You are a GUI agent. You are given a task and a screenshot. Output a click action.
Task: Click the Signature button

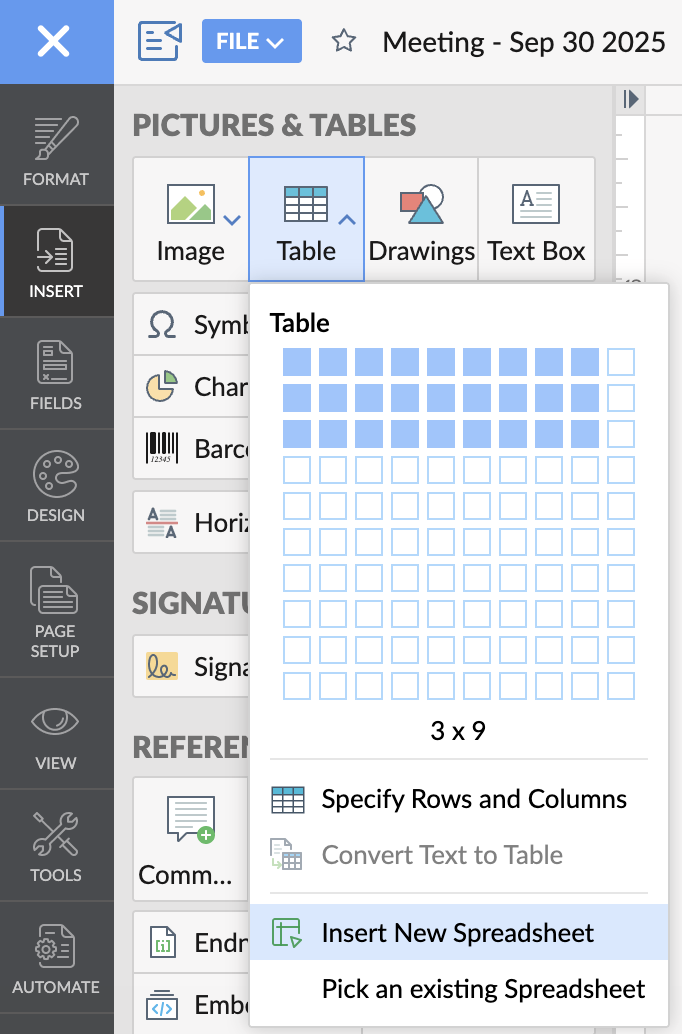[191, 665]
